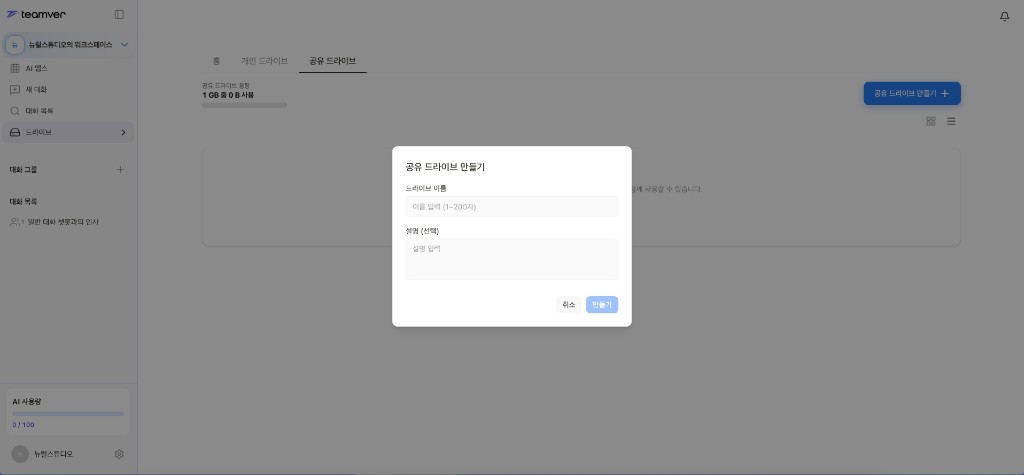
Task: Click the 대화 목록 section heading
Action: [x=24, y=202]
